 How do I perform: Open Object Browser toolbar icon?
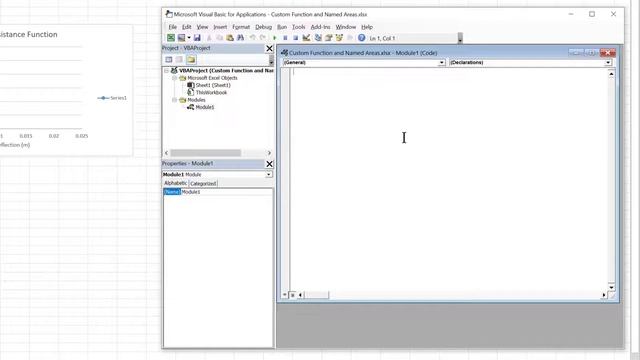point(339,38)
